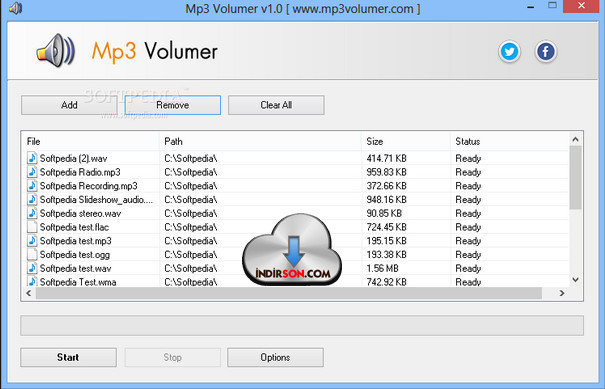The height and width of the screenshot is (389, 605).
Task: Select the Softpedia Slideshow_audio file name
Action: point(96,200)
